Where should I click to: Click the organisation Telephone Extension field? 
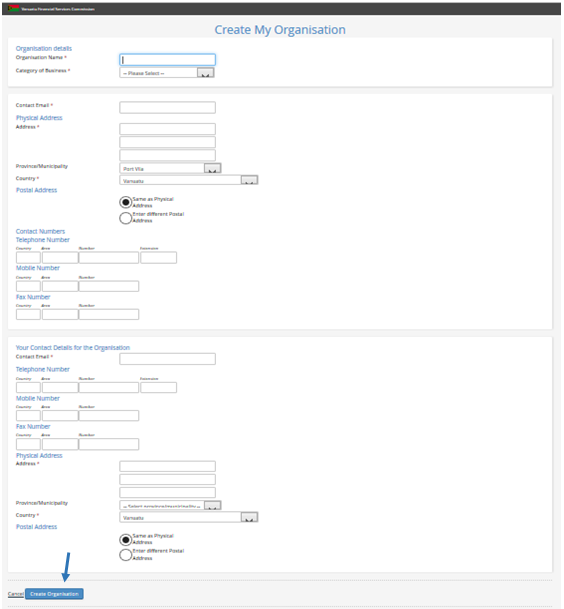(x=158, y=258)
